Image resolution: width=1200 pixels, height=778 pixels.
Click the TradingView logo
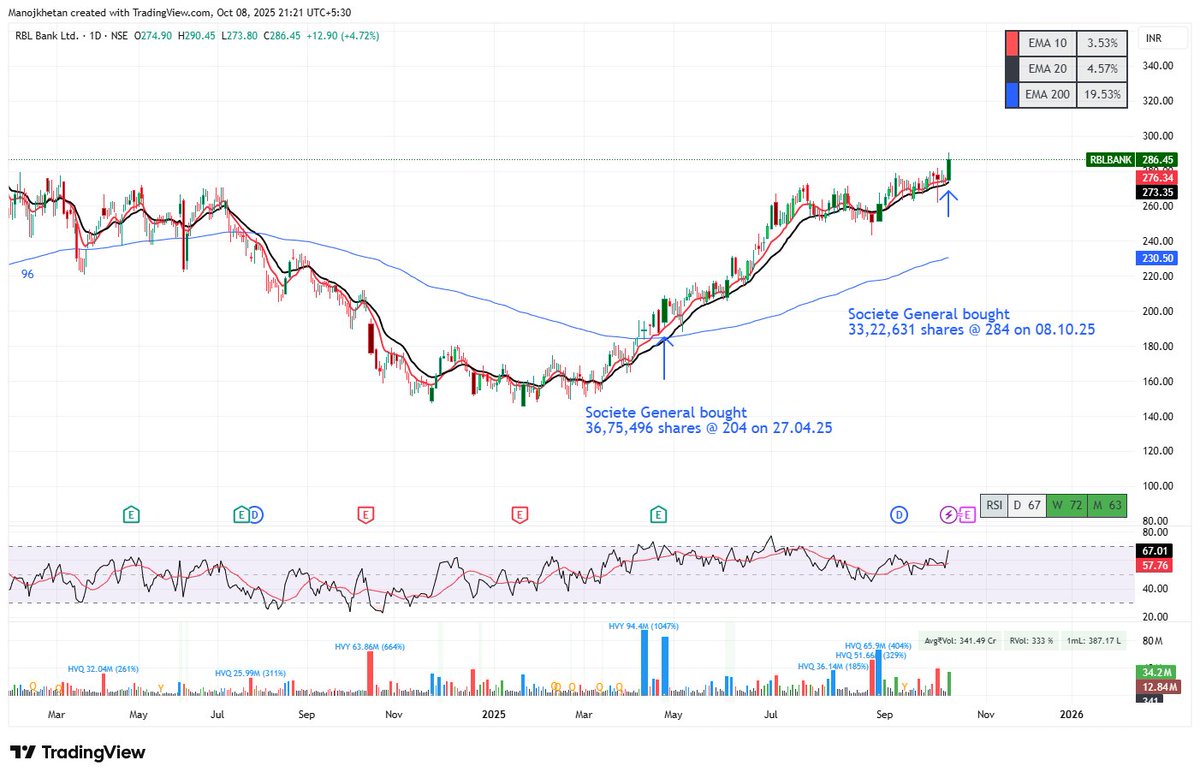pos(78,753)
